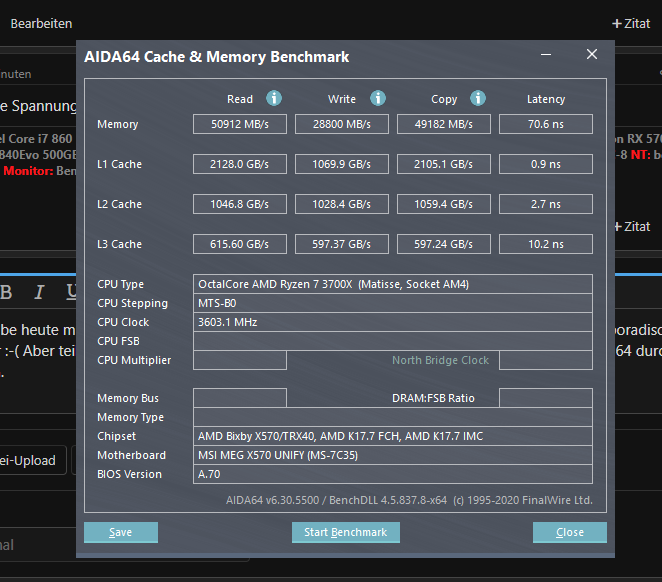Click the AIDA64 v6.30.5500 version text
The height and width of the screenshot is (582, 662).
[x=409, y=500]
